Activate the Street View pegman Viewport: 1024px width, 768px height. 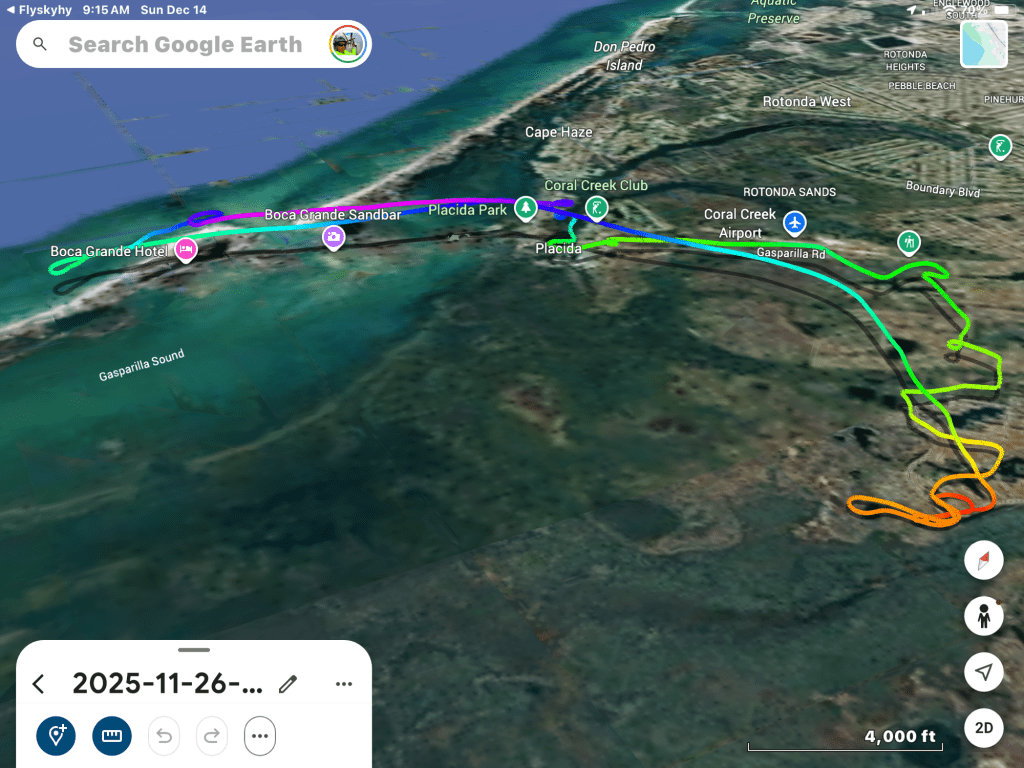[x=984, y=616]
